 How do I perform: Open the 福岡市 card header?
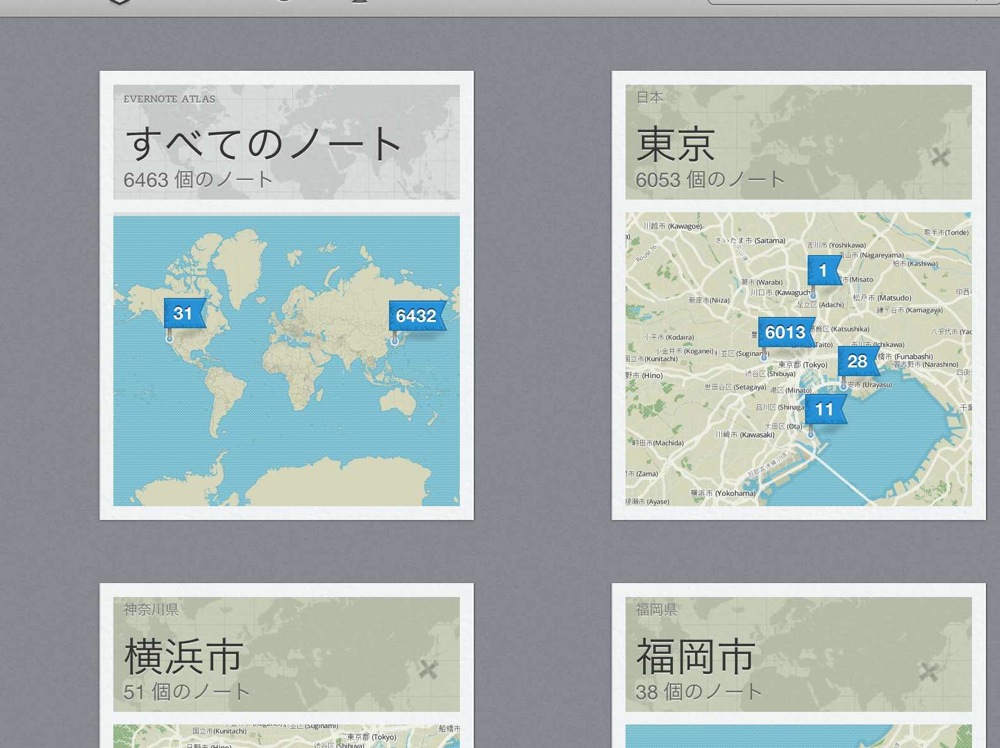pos(798,654)
